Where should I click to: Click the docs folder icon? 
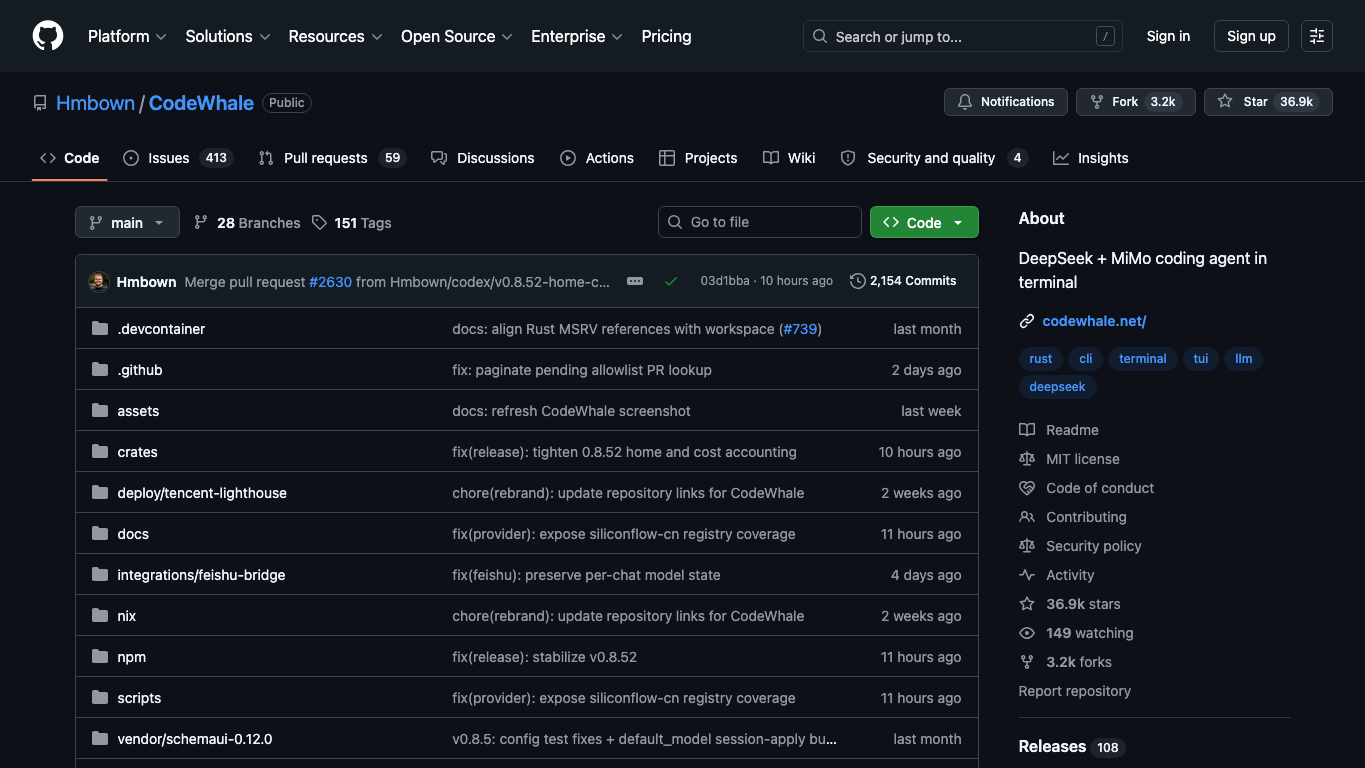[x=100, y=534]
